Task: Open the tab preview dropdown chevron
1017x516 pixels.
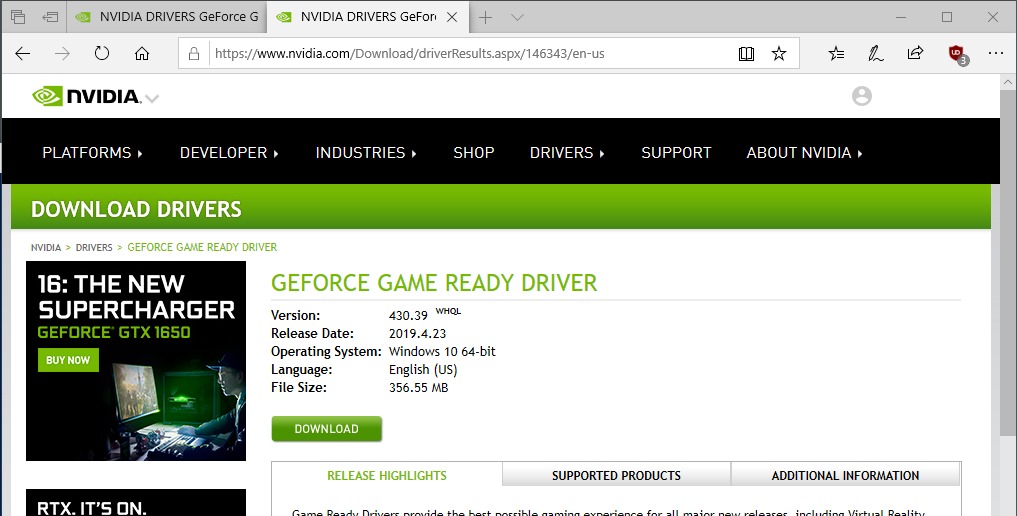Action: tap(517, 17)
